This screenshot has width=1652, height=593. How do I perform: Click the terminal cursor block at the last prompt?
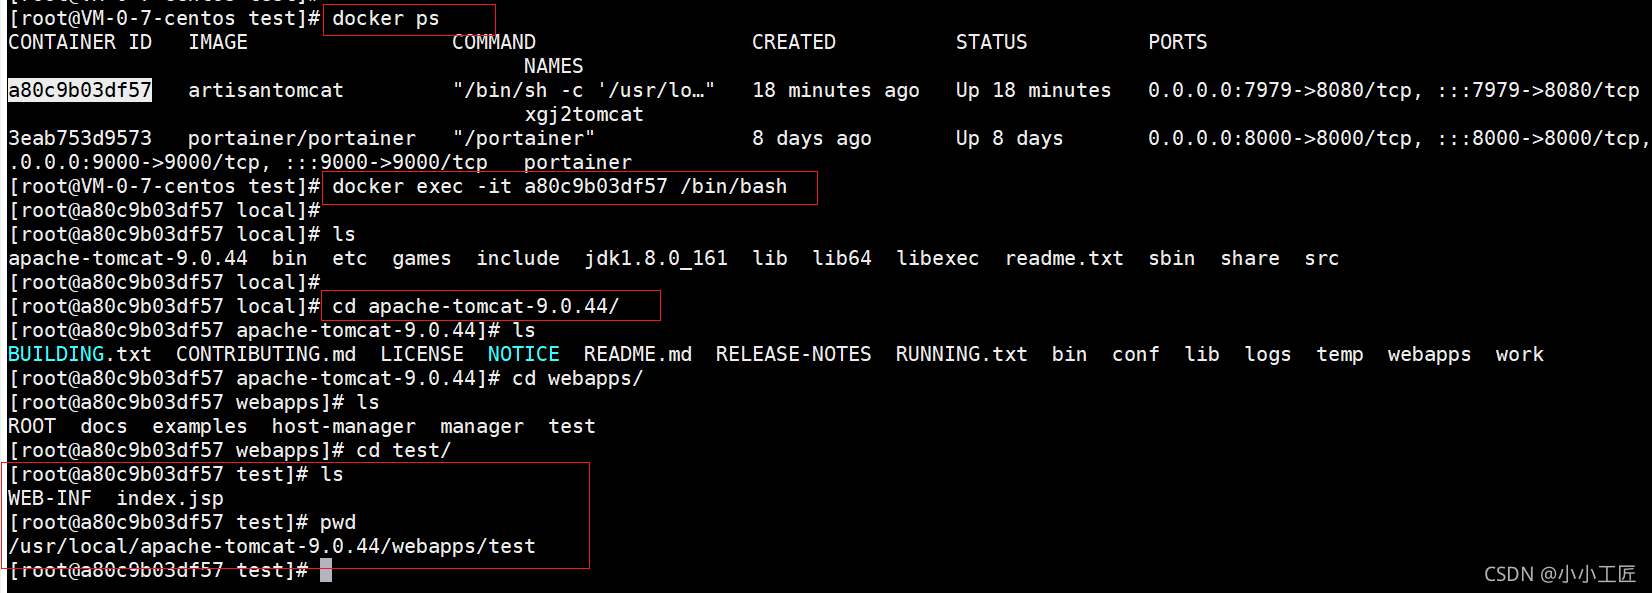pos(326,570)
